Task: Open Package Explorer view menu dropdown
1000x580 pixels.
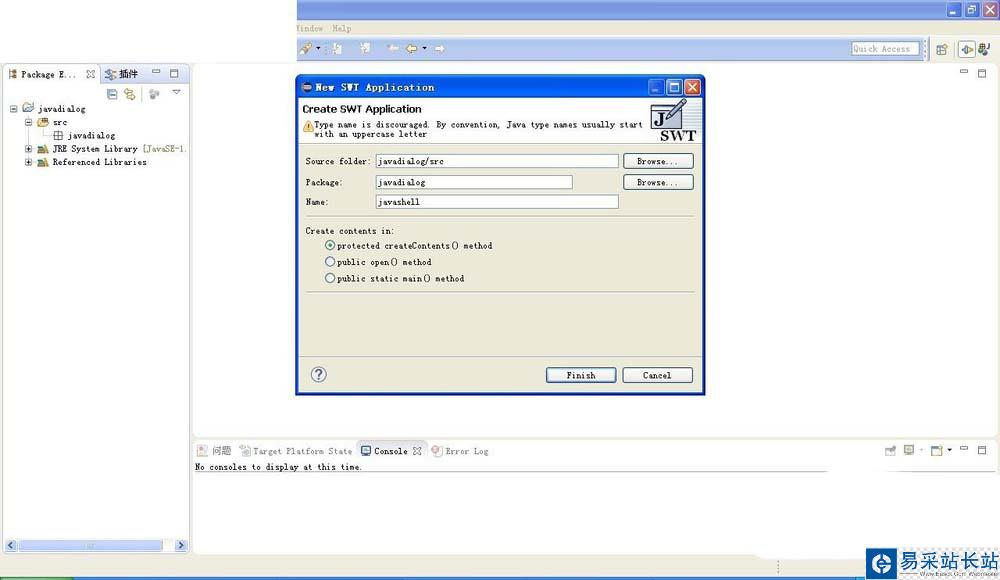Action: (177, 93)
